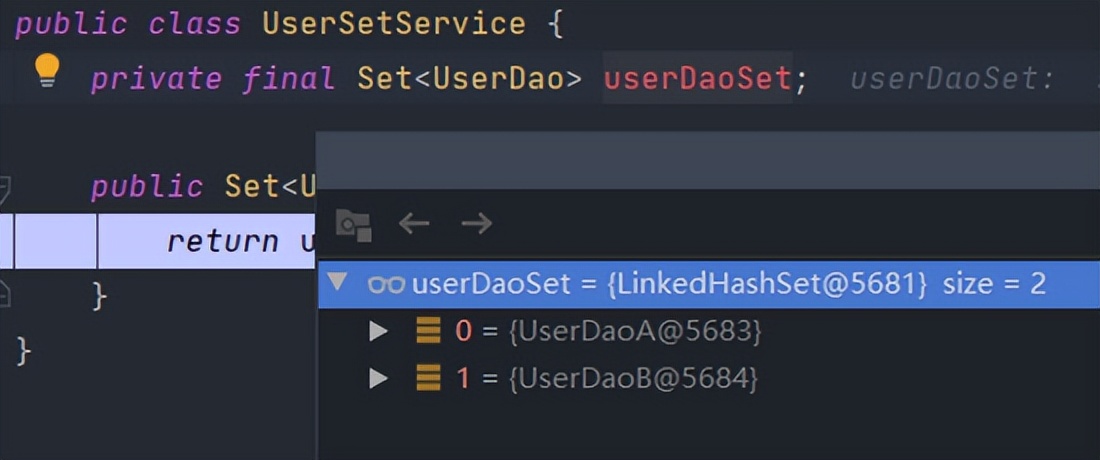
Task: Click the field icon beside element 0
Action: pyautogui.click(x=429, y=331)
